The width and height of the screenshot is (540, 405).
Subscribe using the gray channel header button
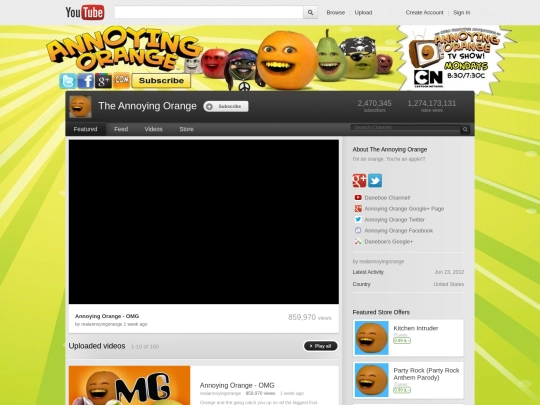(226, 106)
